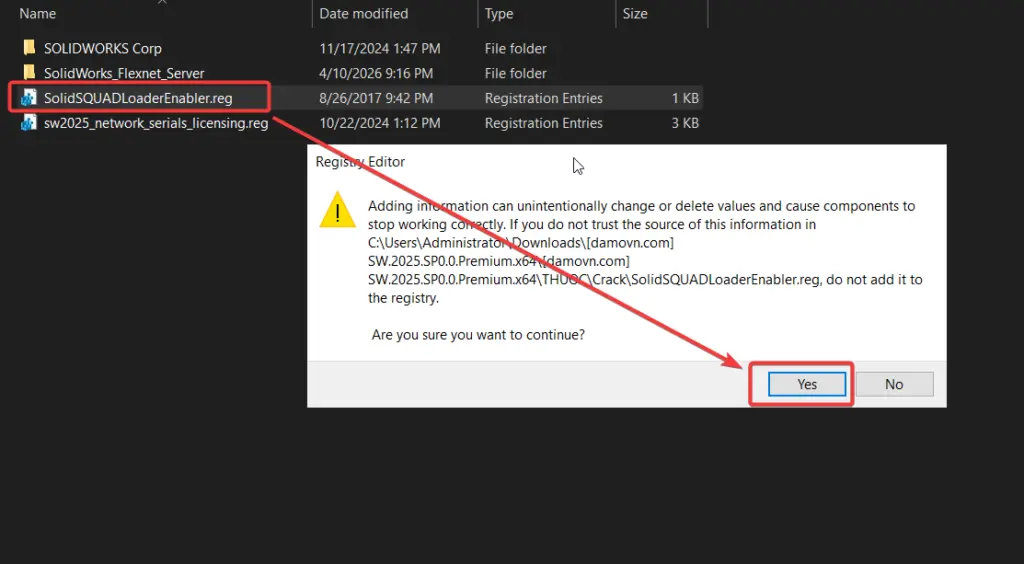Click the Registration Entries type of sw2025_network_serials_licensing.reg
Image resolution: width=1024 pixels, height=564 pixels.
point(543,123)
